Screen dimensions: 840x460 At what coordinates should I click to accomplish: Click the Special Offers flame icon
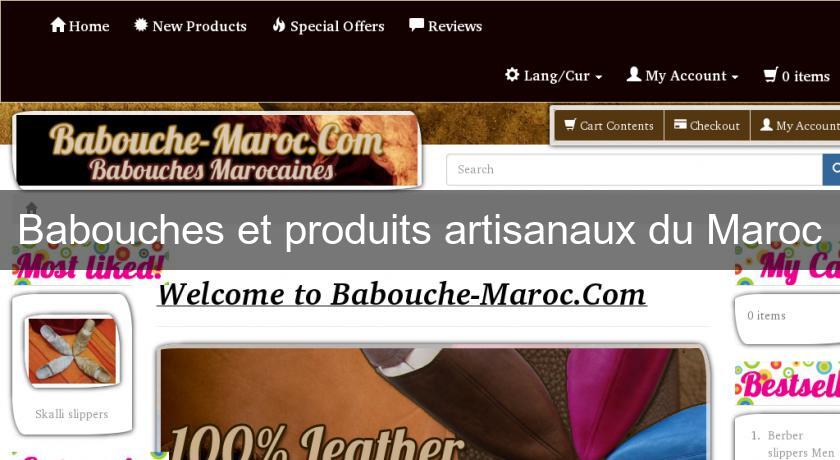pos(279,25)
